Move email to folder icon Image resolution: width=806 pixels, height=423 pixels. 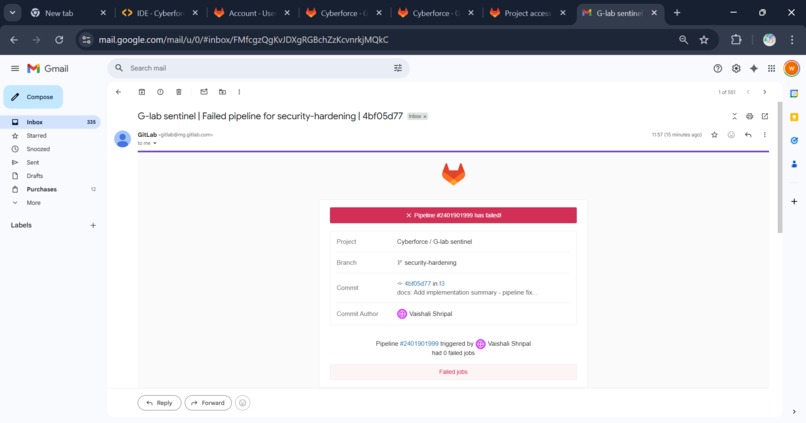[x=223, y=92]
